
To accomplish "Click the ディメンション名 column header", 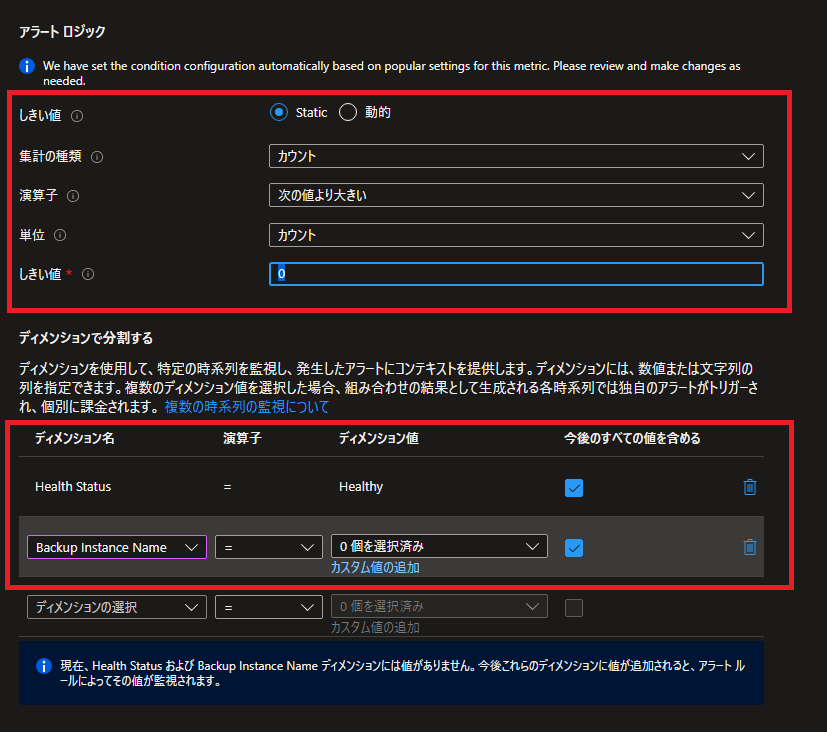I will 74,438.
